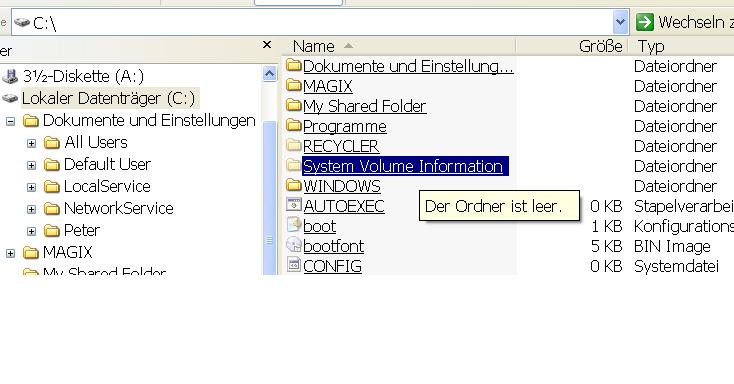The height and width of the screenshot is (384, 734).
Task: Click the Programme folder icon
Action: [x=294, y=126]
